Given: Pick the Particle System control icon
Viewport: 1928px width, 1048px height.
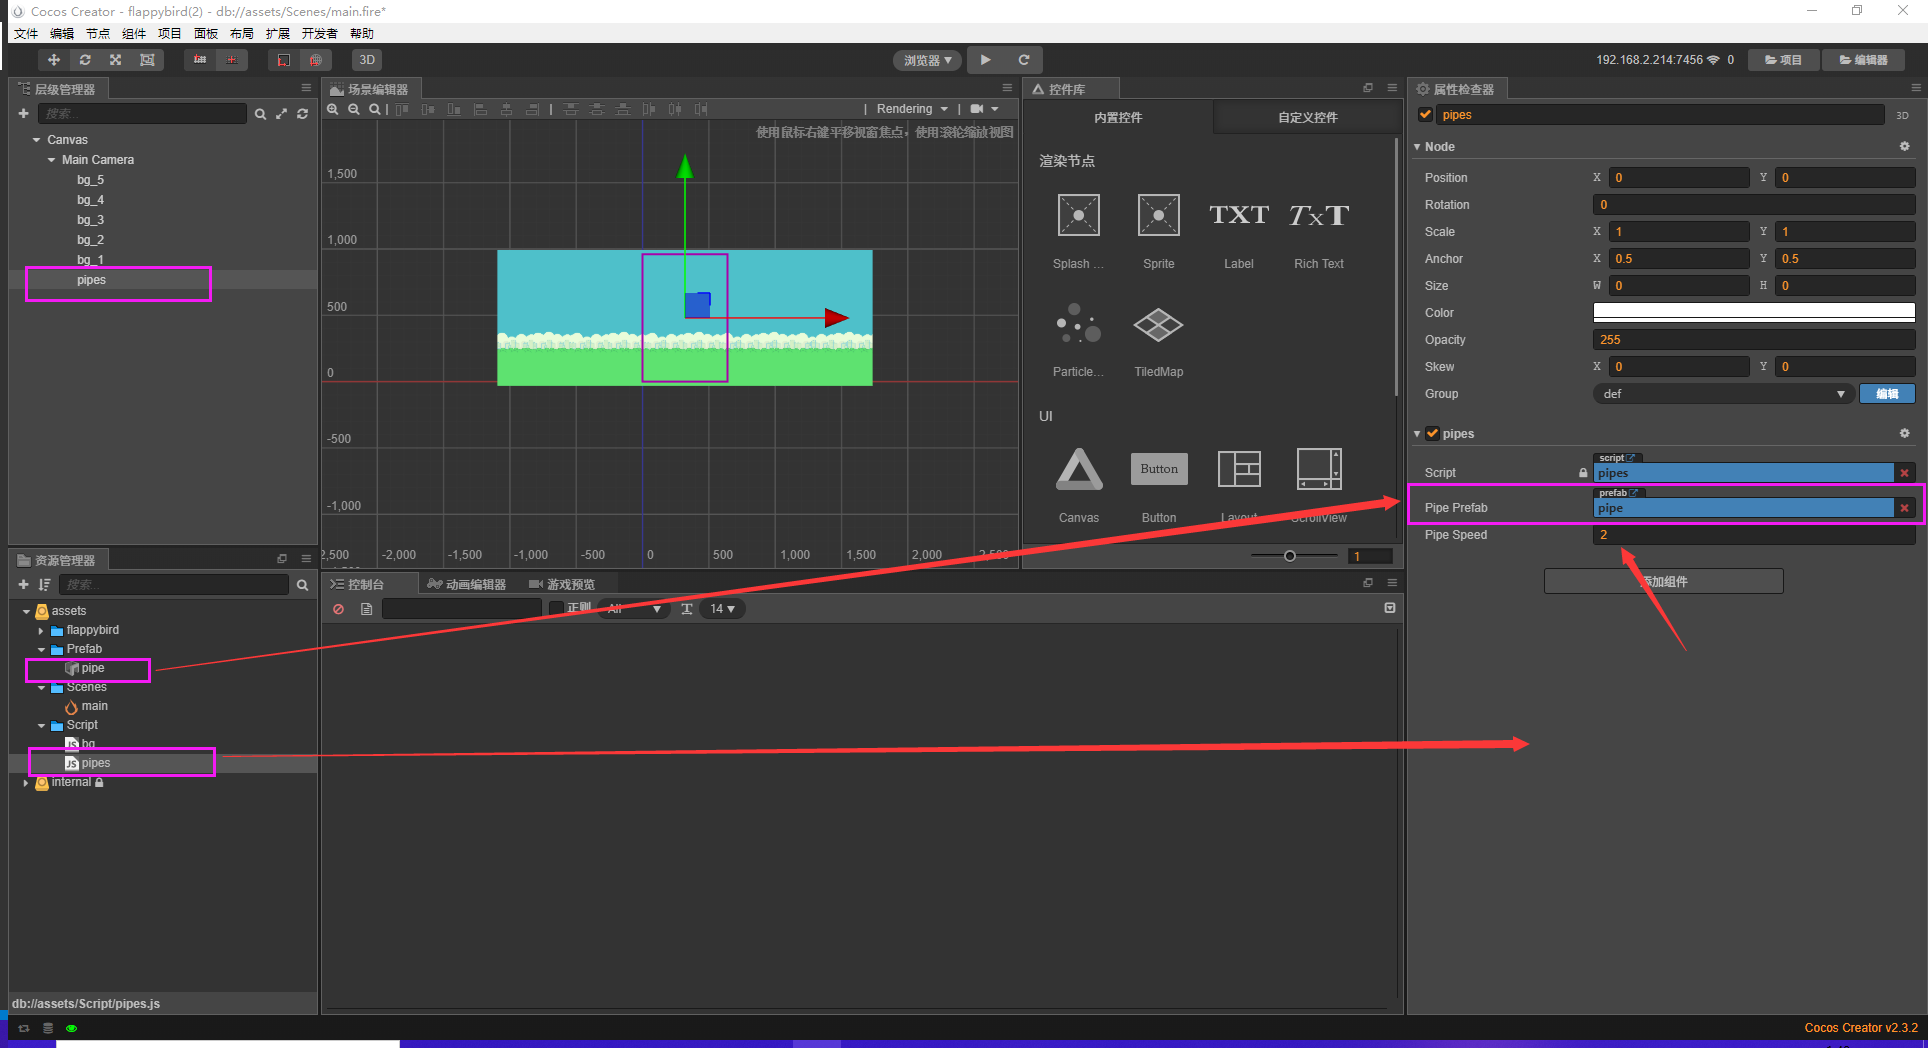Looking at the screenshot, I should (x=1079, y=324).
